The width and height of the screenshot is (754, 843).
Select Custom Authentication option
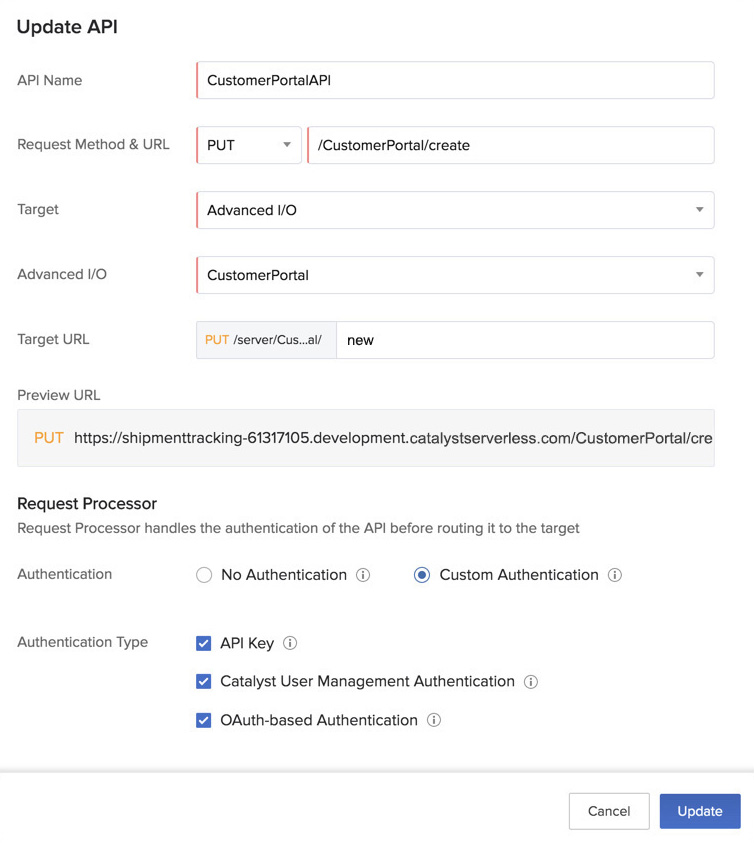click(x=422, y=575)
